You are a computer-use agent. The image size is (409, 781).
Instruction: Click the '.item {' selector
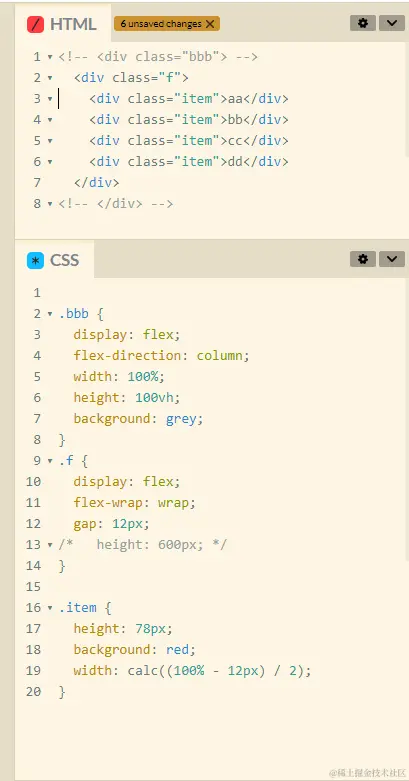click(x=85, y=608)
